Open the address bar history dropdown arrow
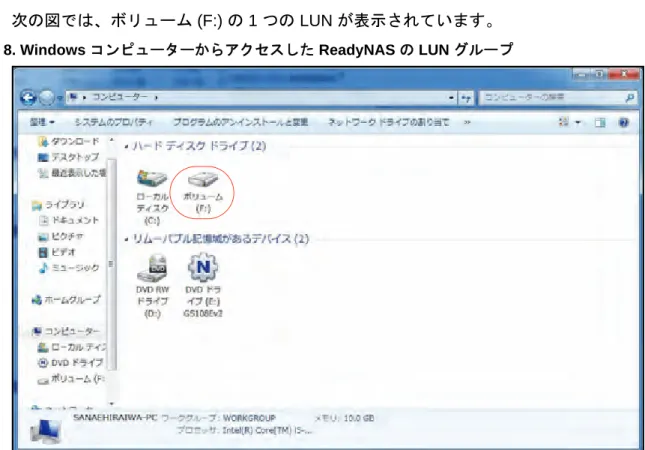Image resolution: width=645 pixels, height=450 pixels. click(x=451, y=98)
